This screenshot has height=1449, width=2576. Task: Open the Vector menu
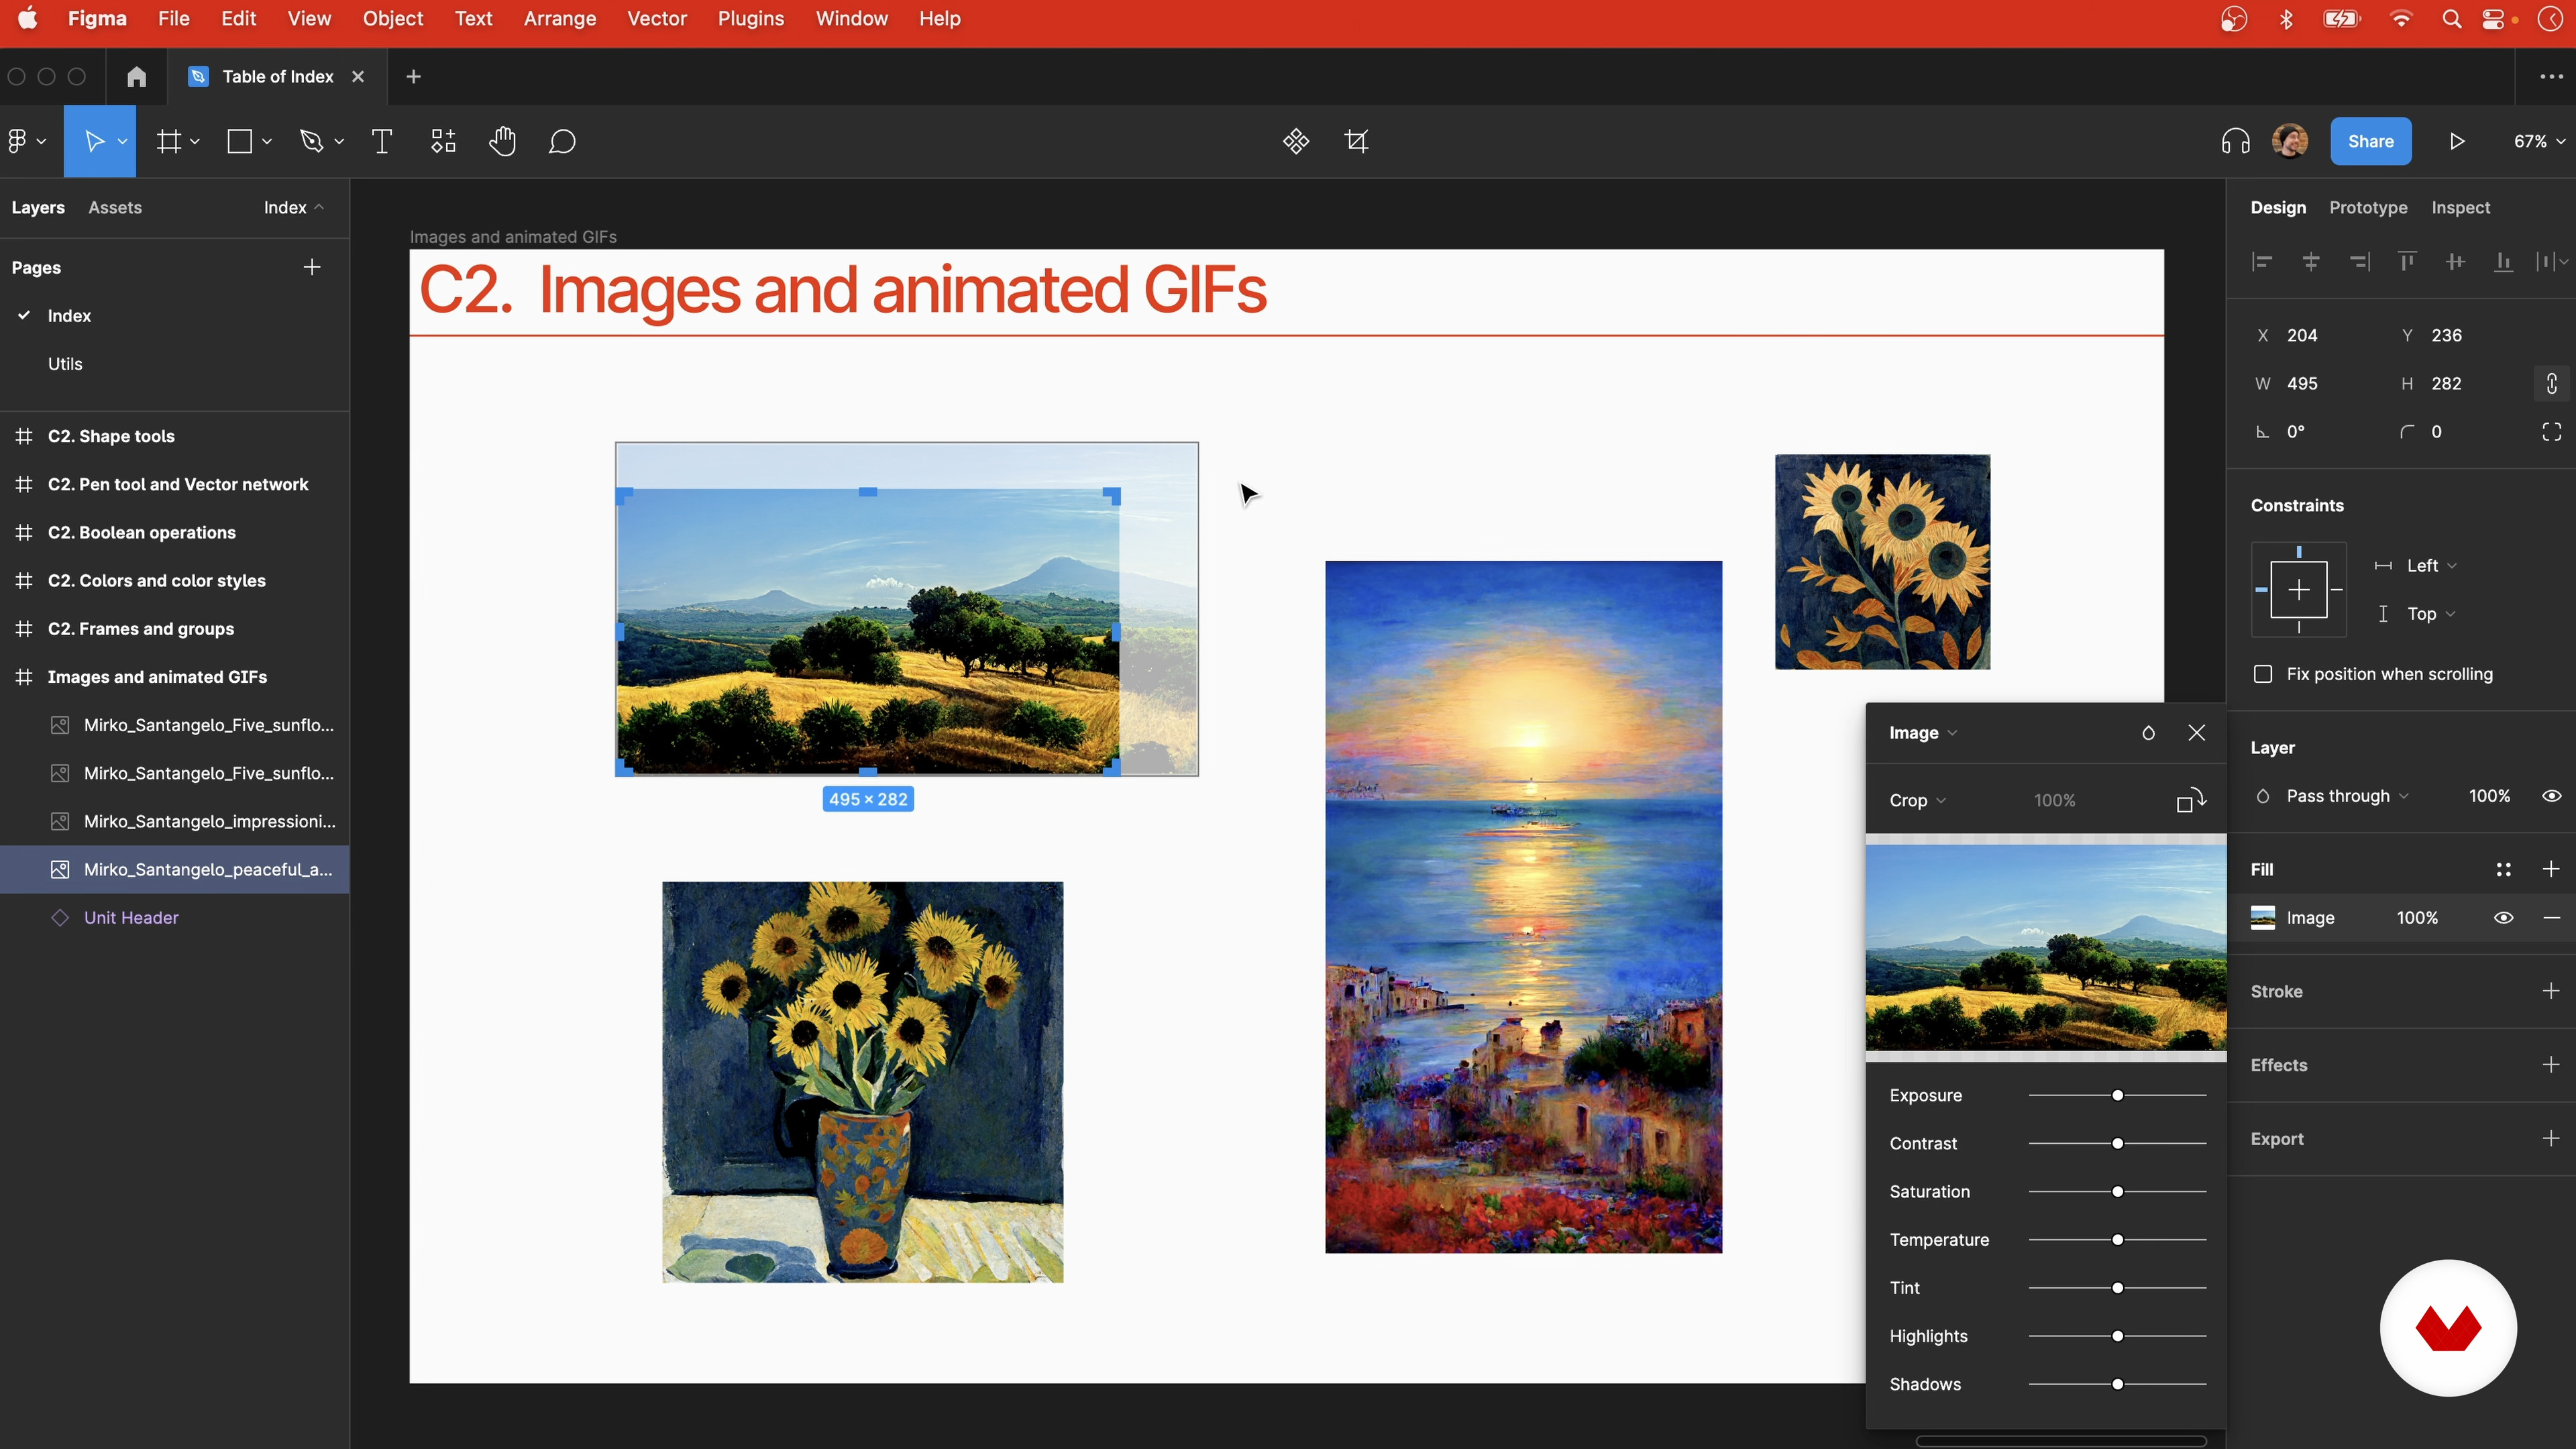(656, 19)
